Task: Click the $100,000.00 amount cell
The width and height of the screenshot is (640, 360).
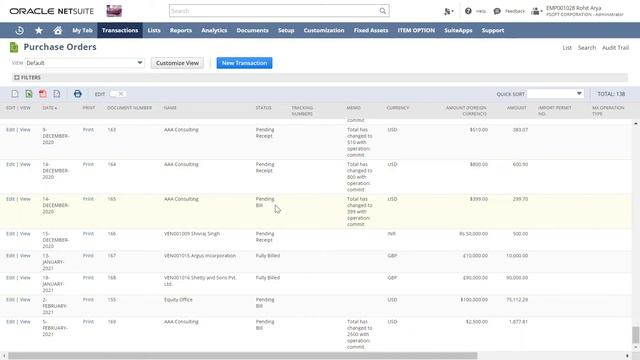Action: pyautogui.click(x=474, y=300)
